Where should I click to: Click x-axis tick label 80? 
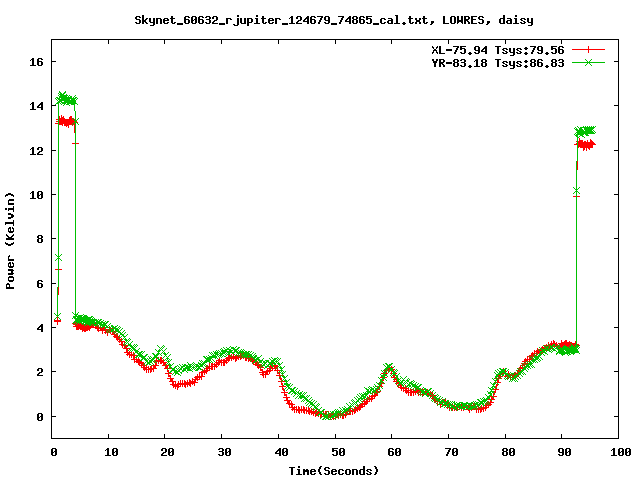[x=508, y=452]
